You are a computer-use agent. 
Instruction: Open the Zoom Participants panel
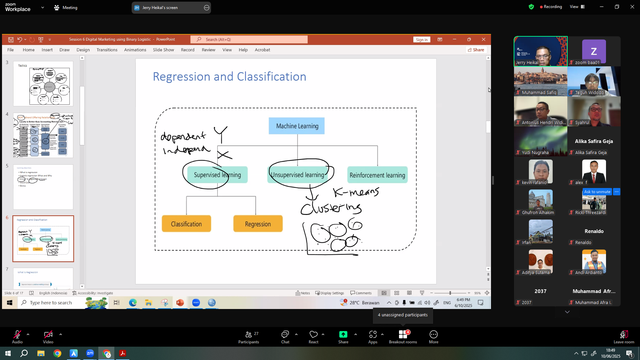(249, 336)
